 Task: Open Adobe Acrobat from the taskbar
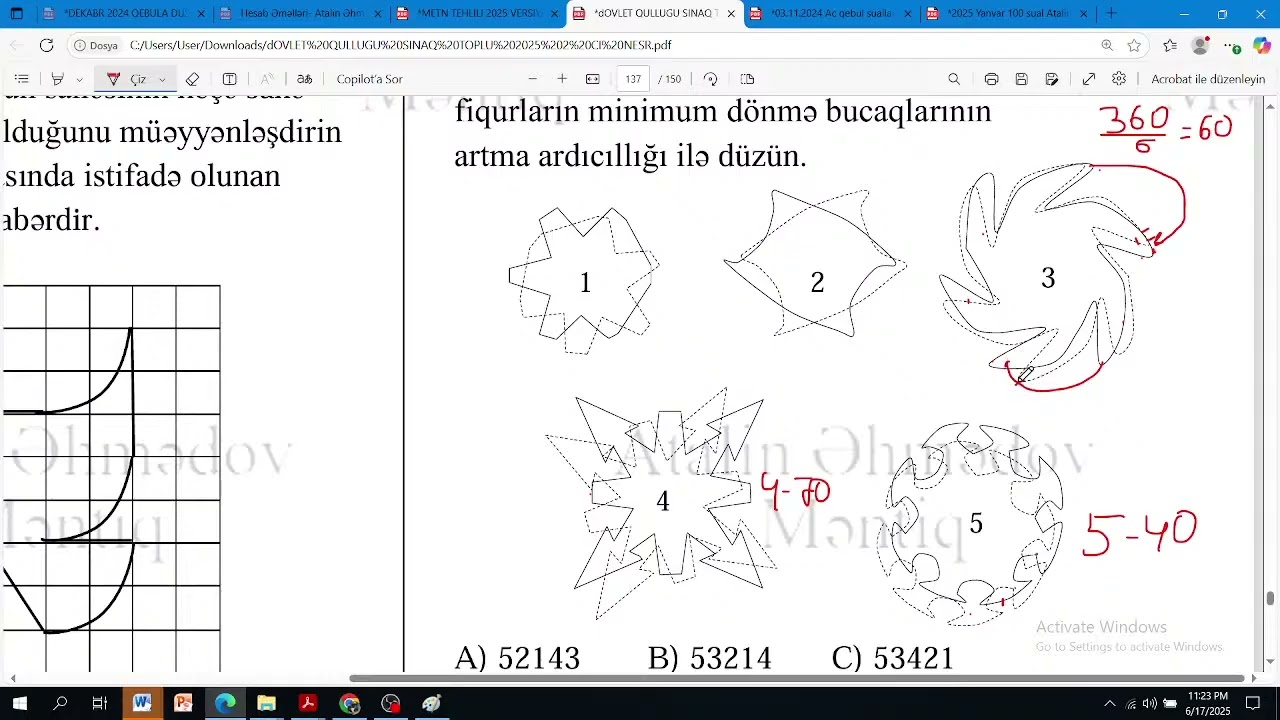point(308,704)
